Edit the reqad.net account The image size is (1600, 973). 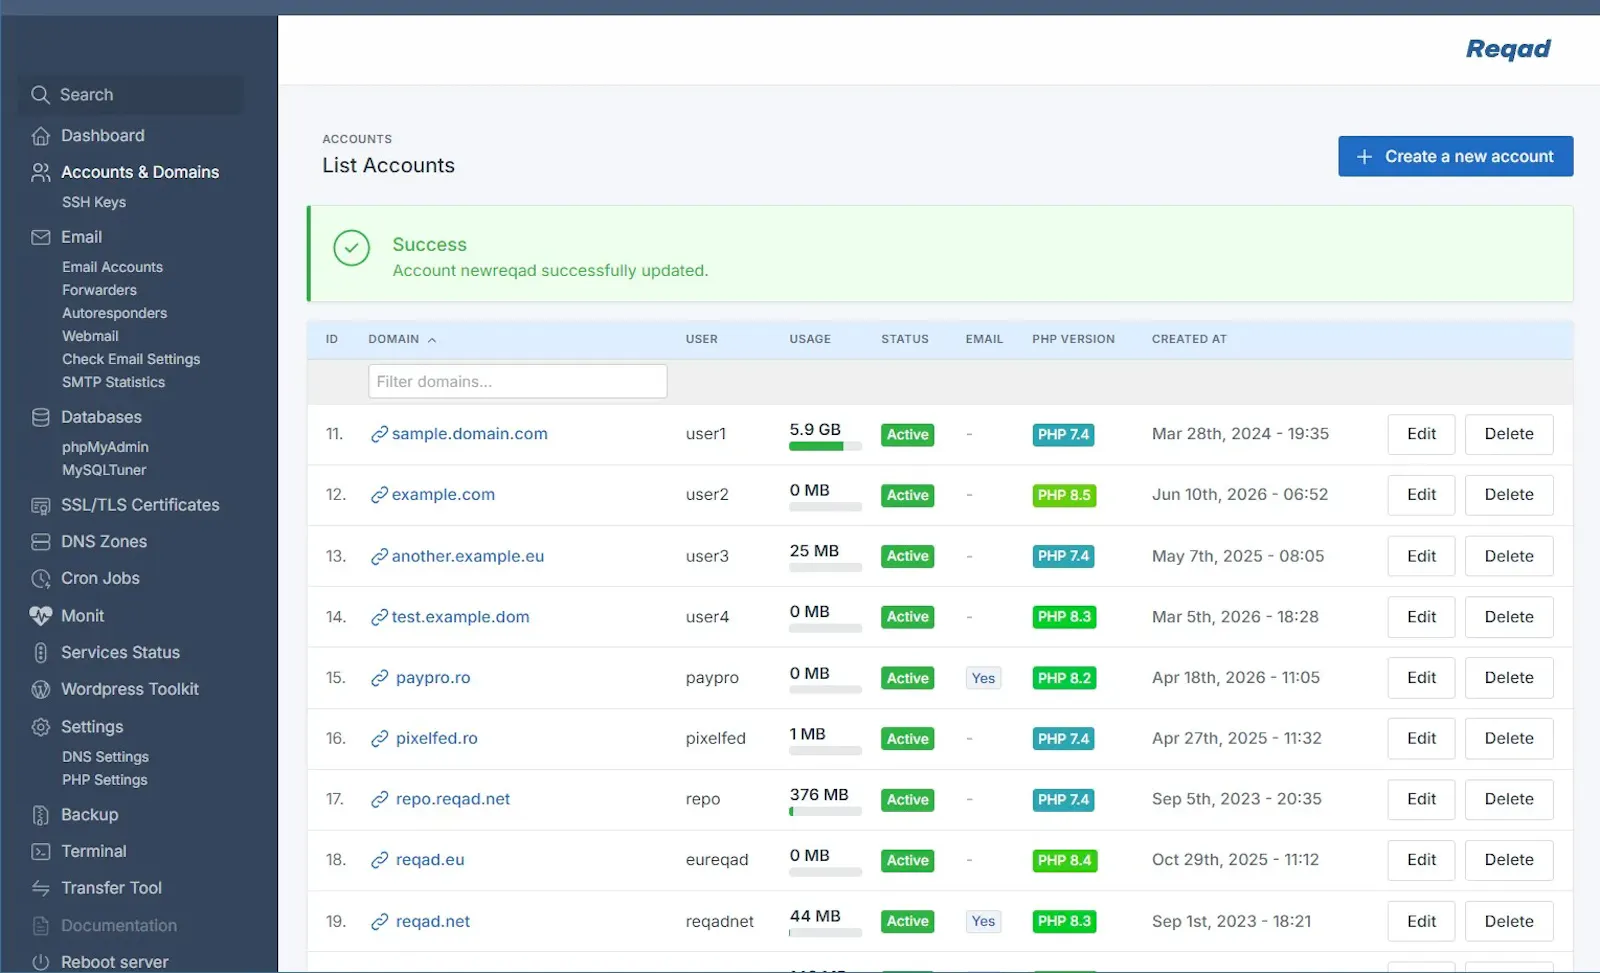click(x=1421, y=921)
